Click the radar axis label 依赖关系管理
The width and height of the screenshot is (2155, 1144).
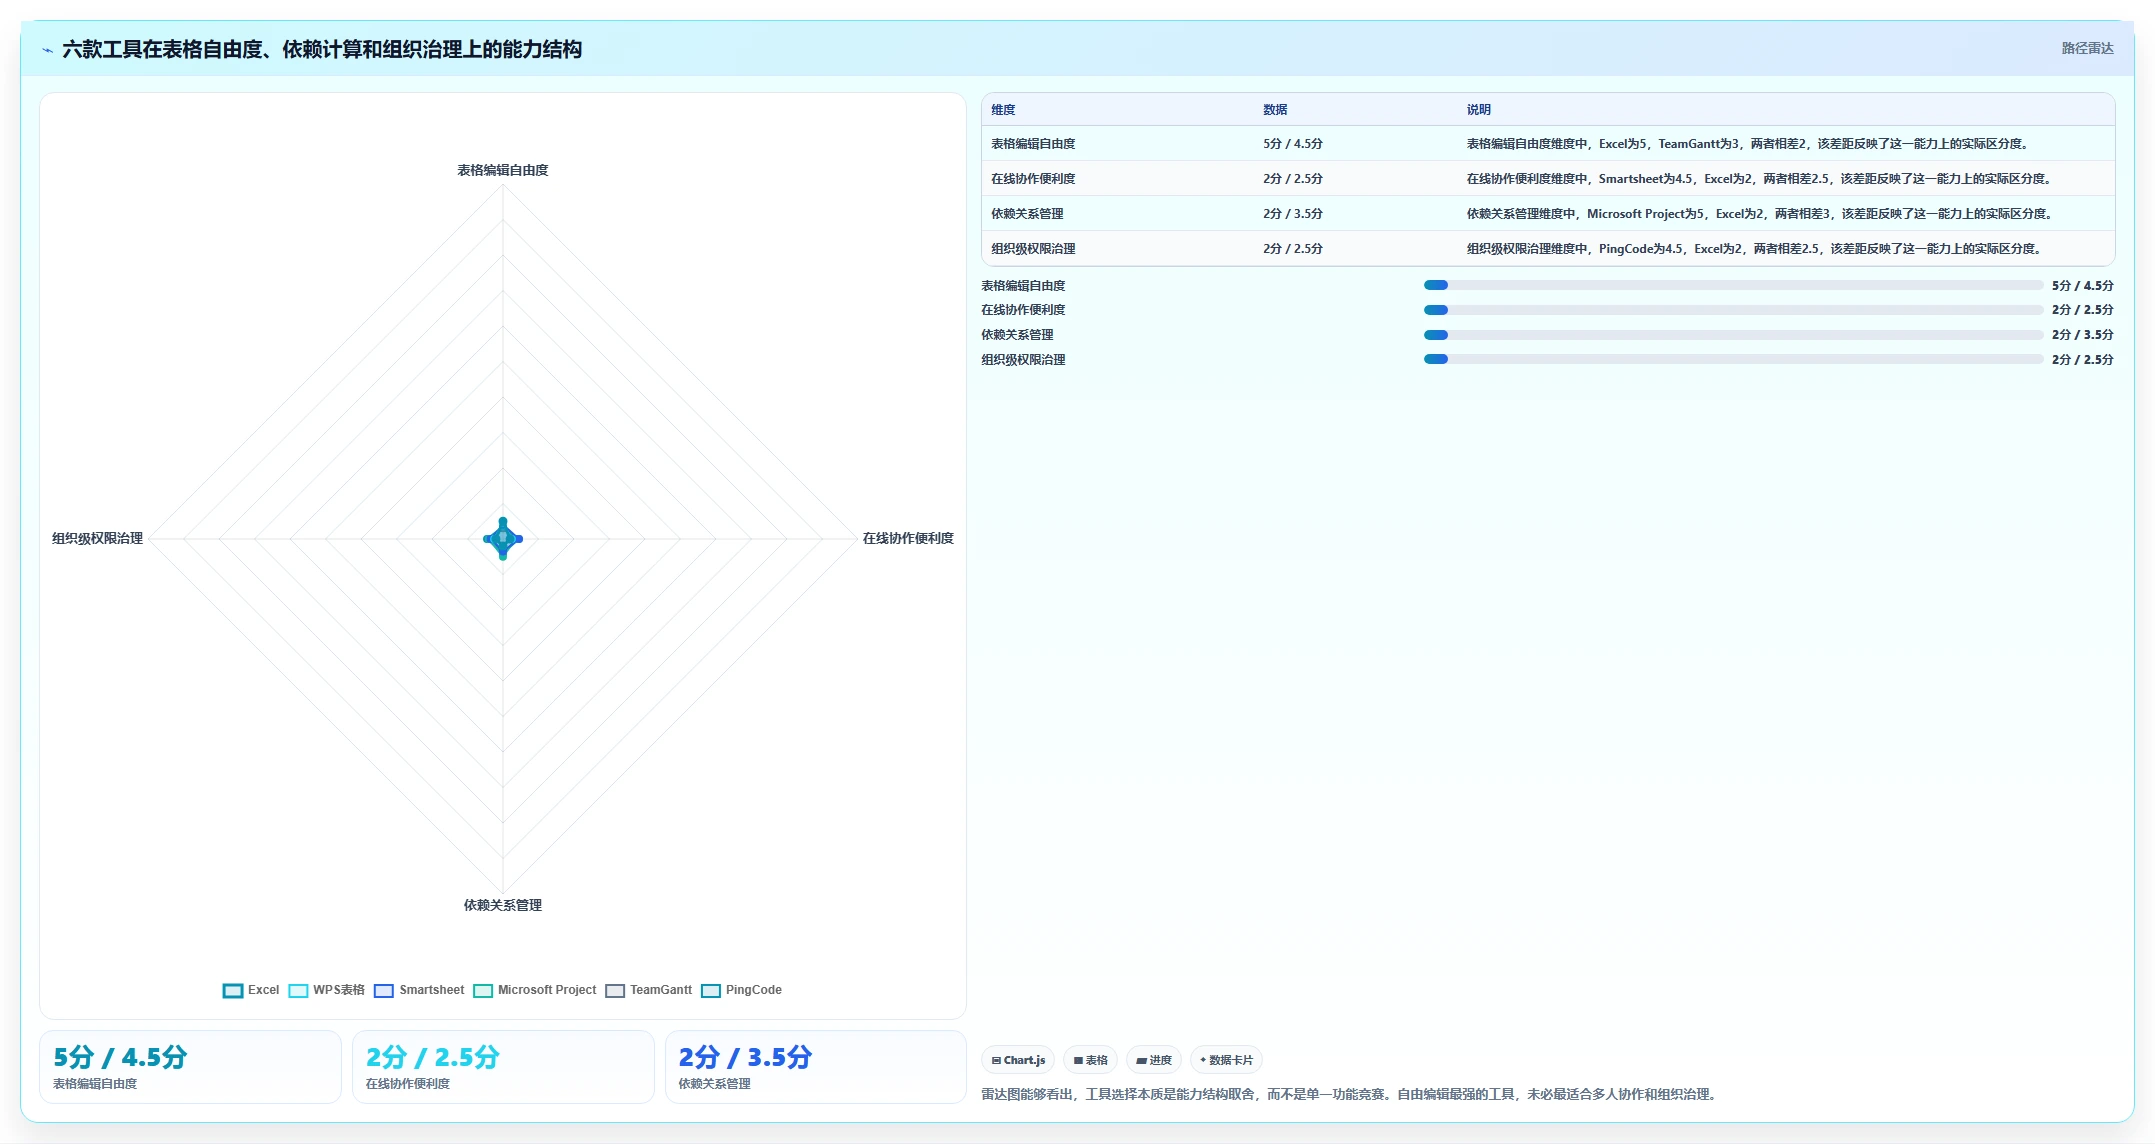[503, 905]
